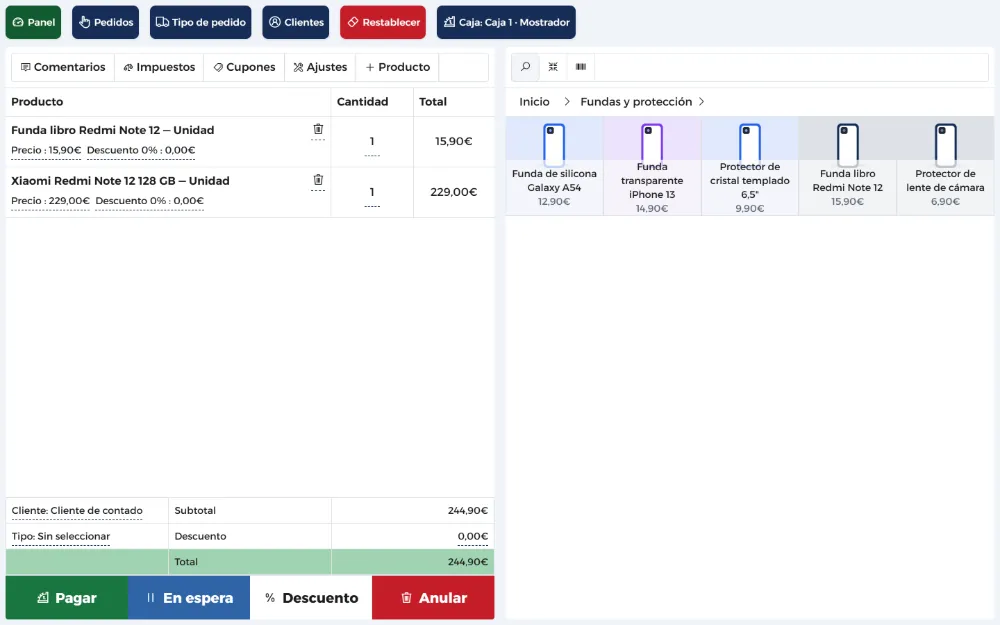Add Funda transparente iPhone 13

(x=652, y=166)
